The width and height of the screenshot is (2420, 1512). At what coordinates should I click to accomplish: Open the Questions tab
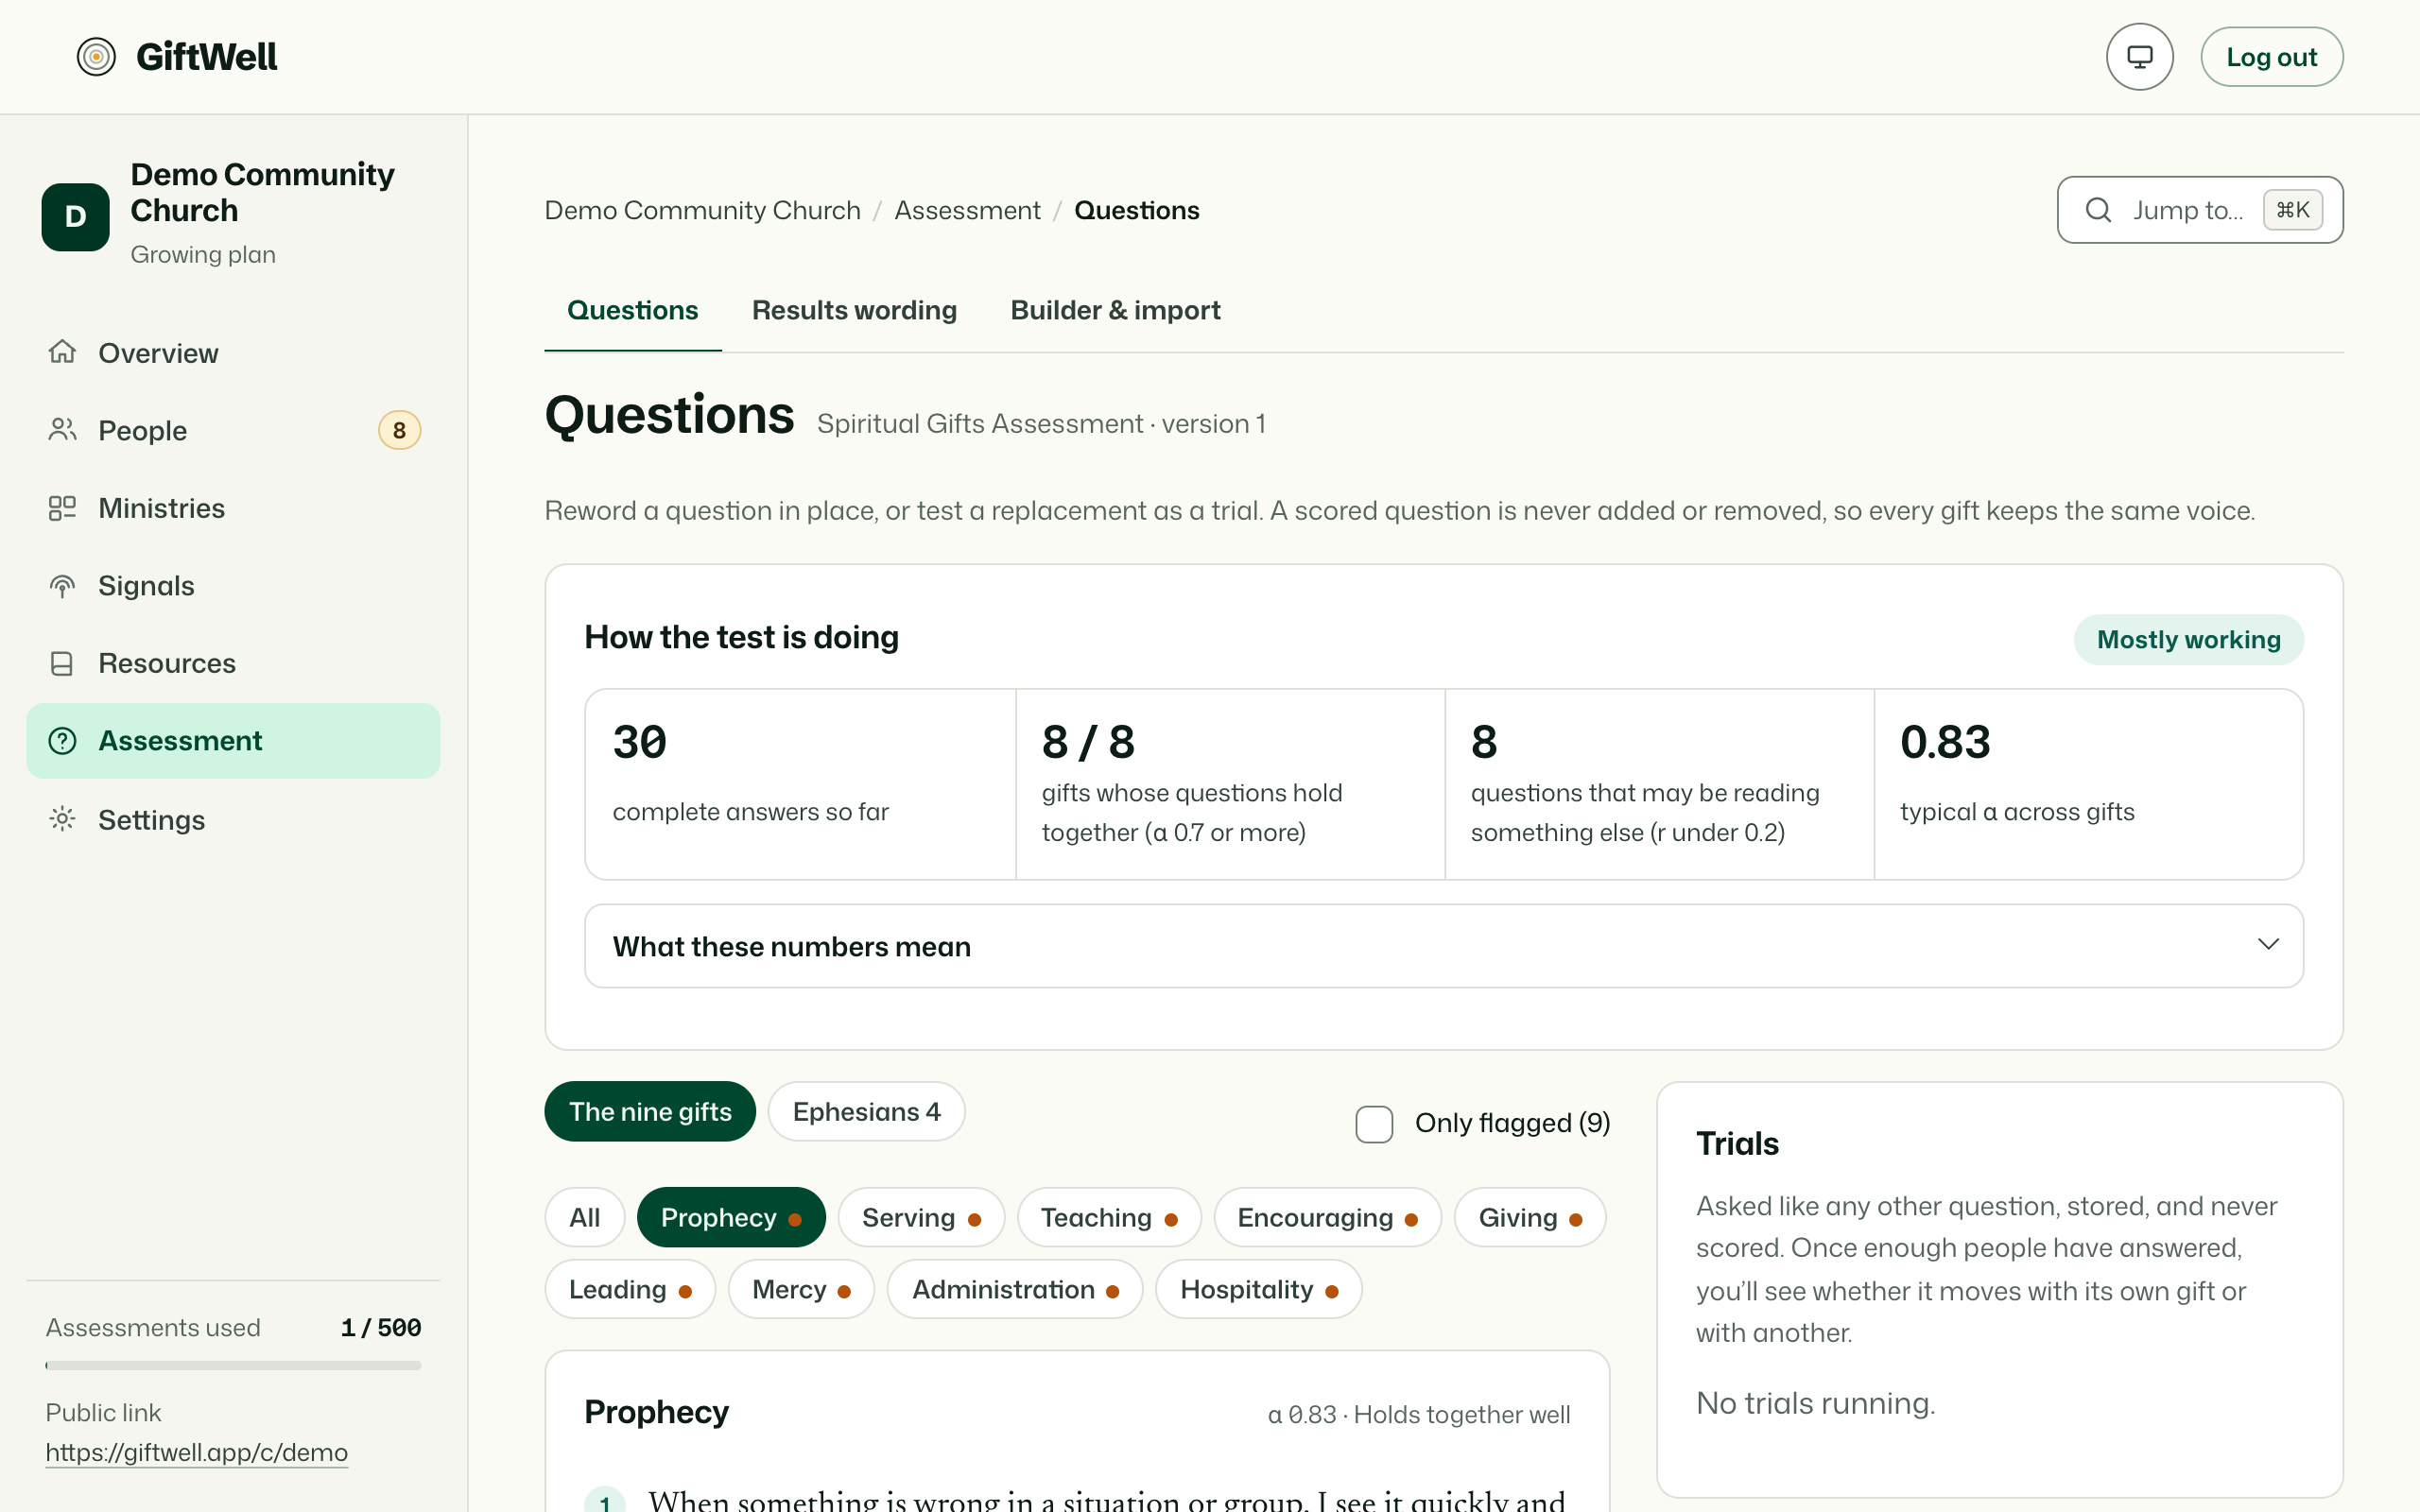tap(632, 310)
